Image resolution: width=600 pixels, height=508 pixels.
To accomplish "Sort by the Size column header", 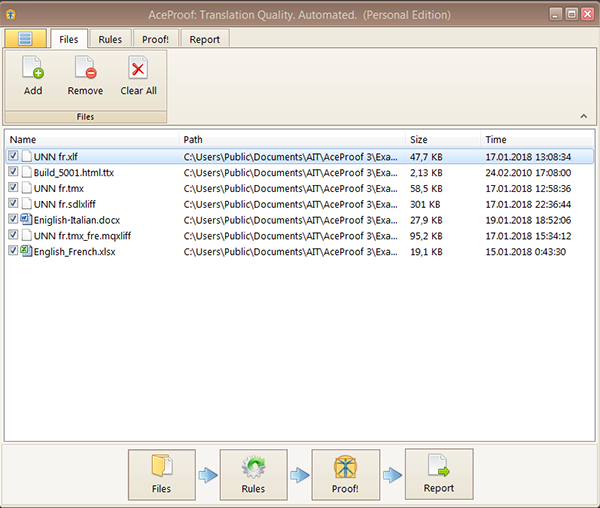I will pyautogui.click(x=443, y=139).
